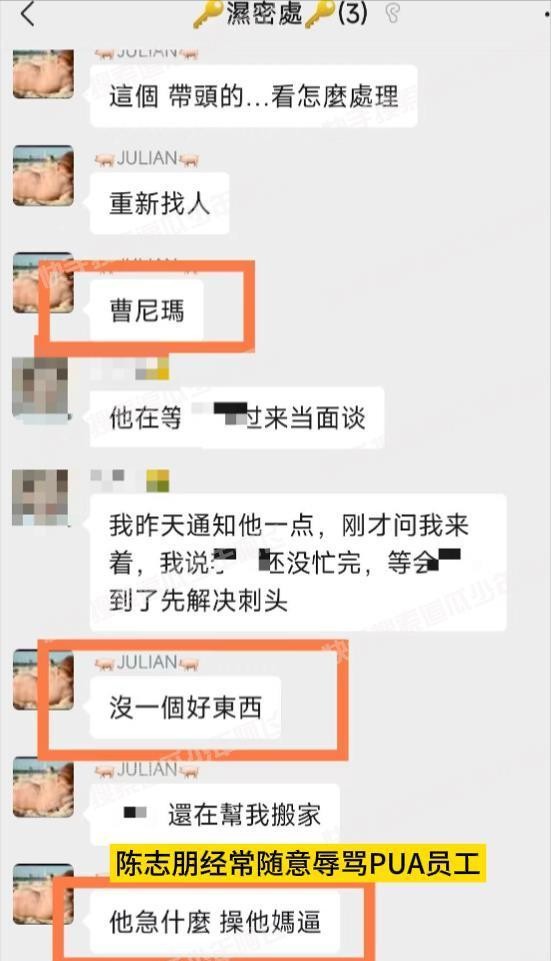Tap JULIAN's avatar beside 還在幫我搬家

coord(44,787)
